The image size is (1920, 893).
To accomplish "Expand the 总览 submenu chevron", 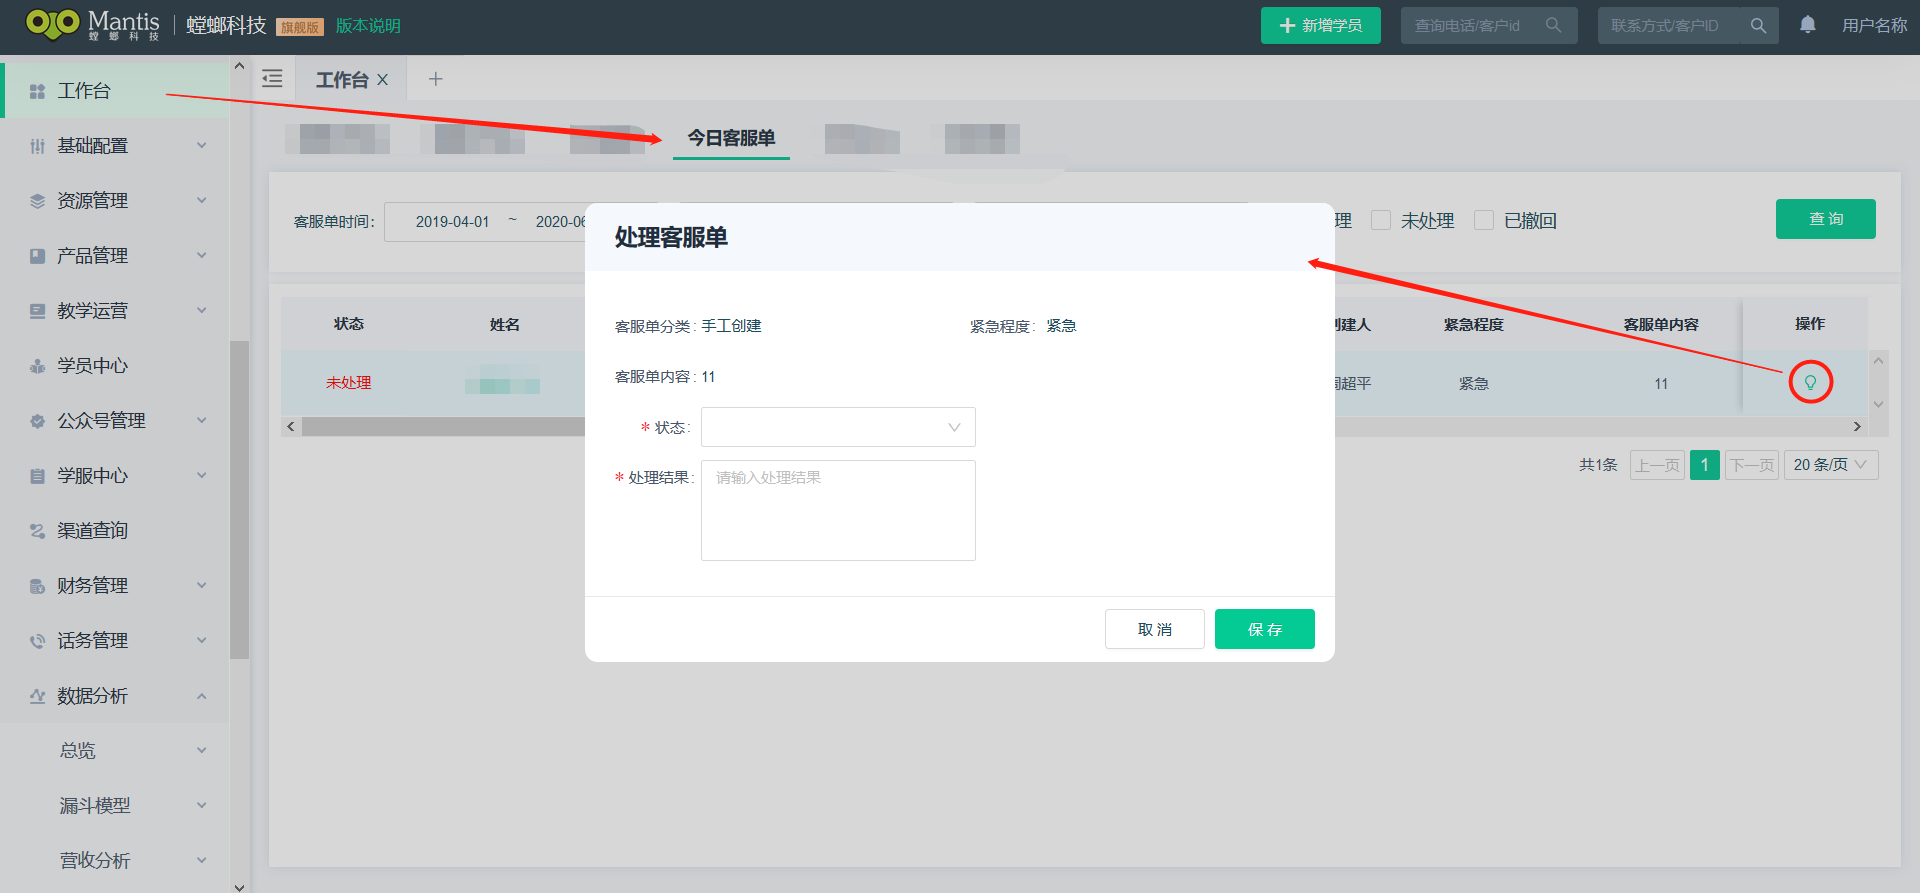I will tap(202, 750).
